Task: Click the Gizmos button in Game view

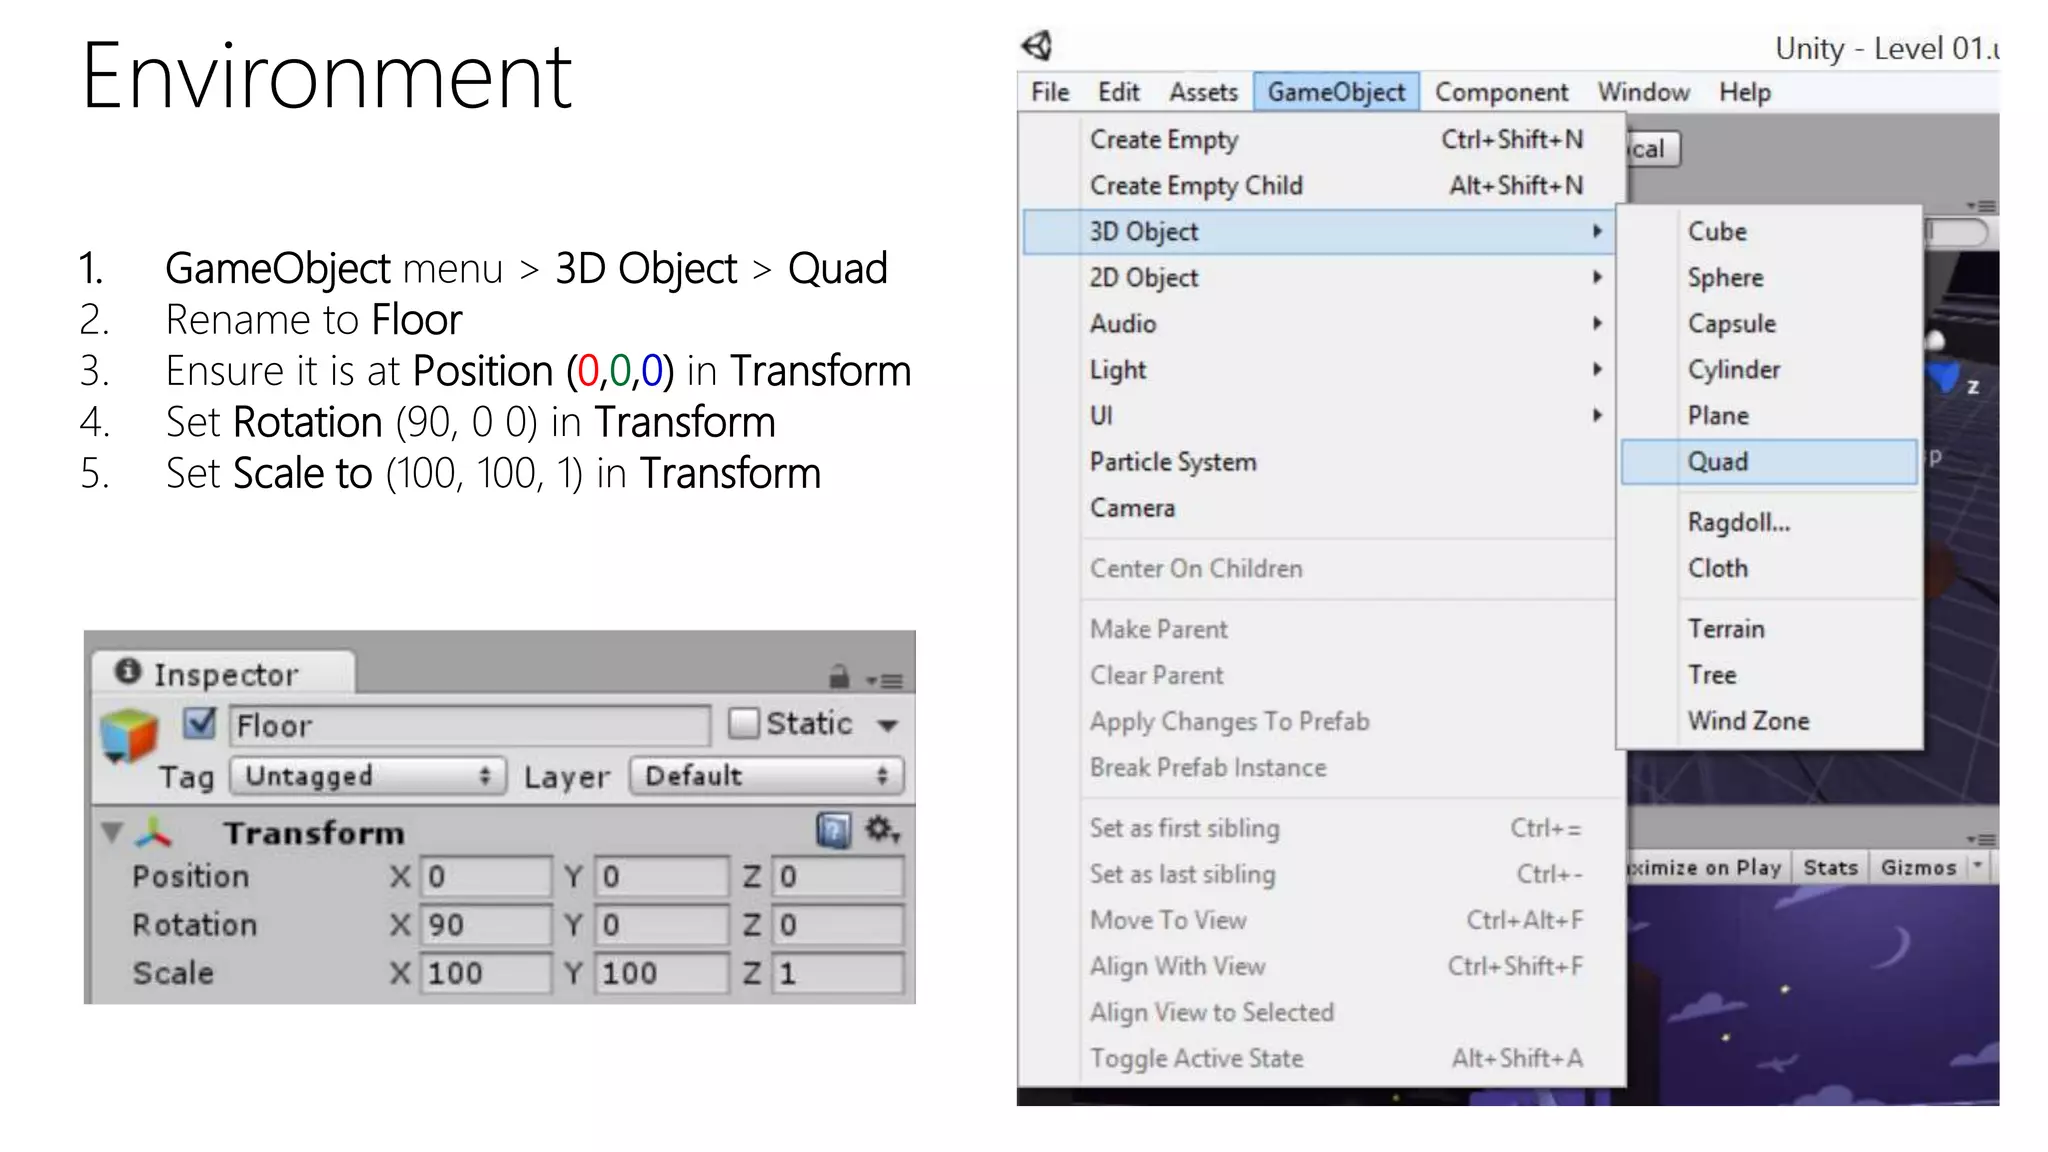Action: click(x=1918, y=867)
